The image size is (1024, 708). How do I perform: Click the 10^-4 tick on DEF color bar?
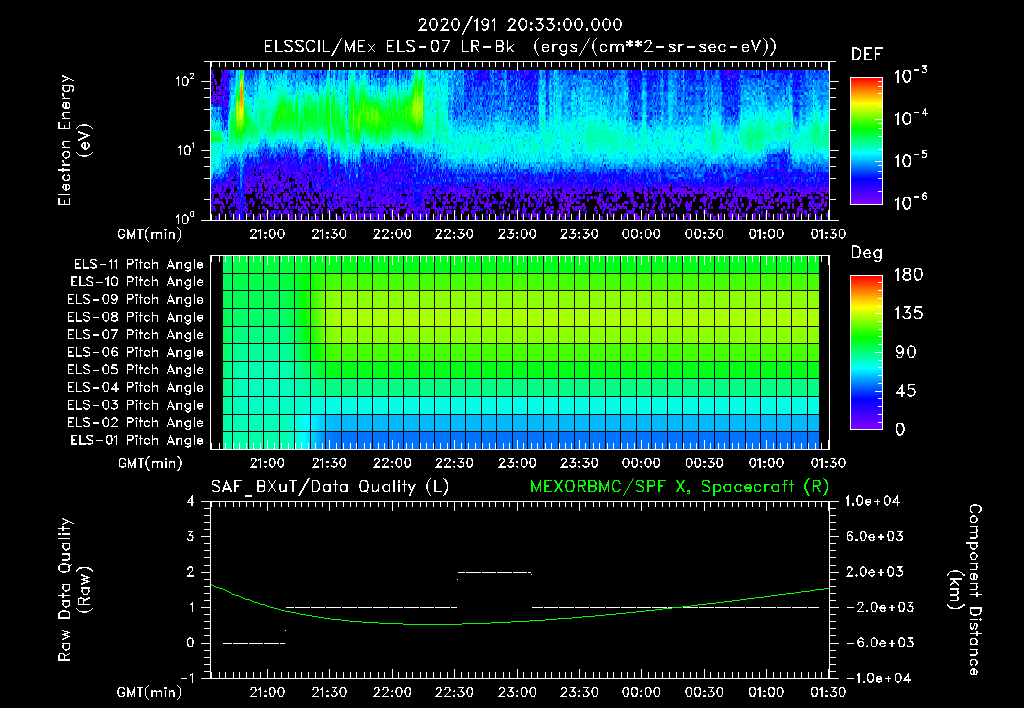click(x=911, y=118)
